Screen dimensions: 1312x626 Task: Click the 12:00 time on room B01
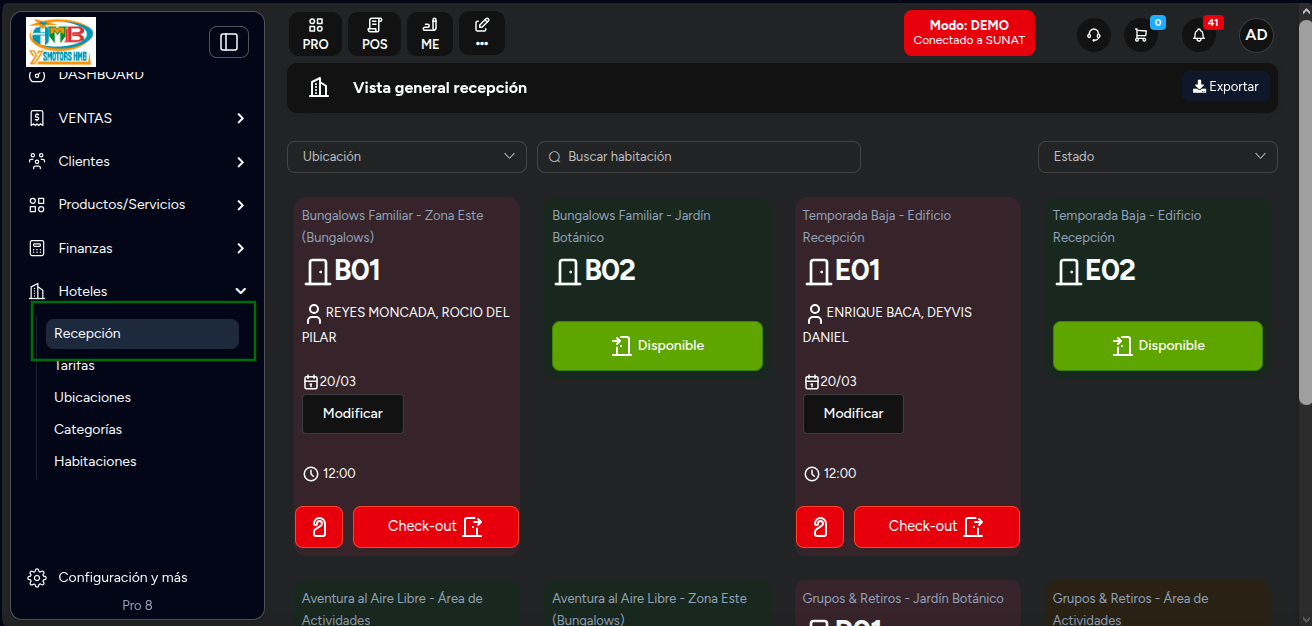pyautogui.click(x=329, y=474)
